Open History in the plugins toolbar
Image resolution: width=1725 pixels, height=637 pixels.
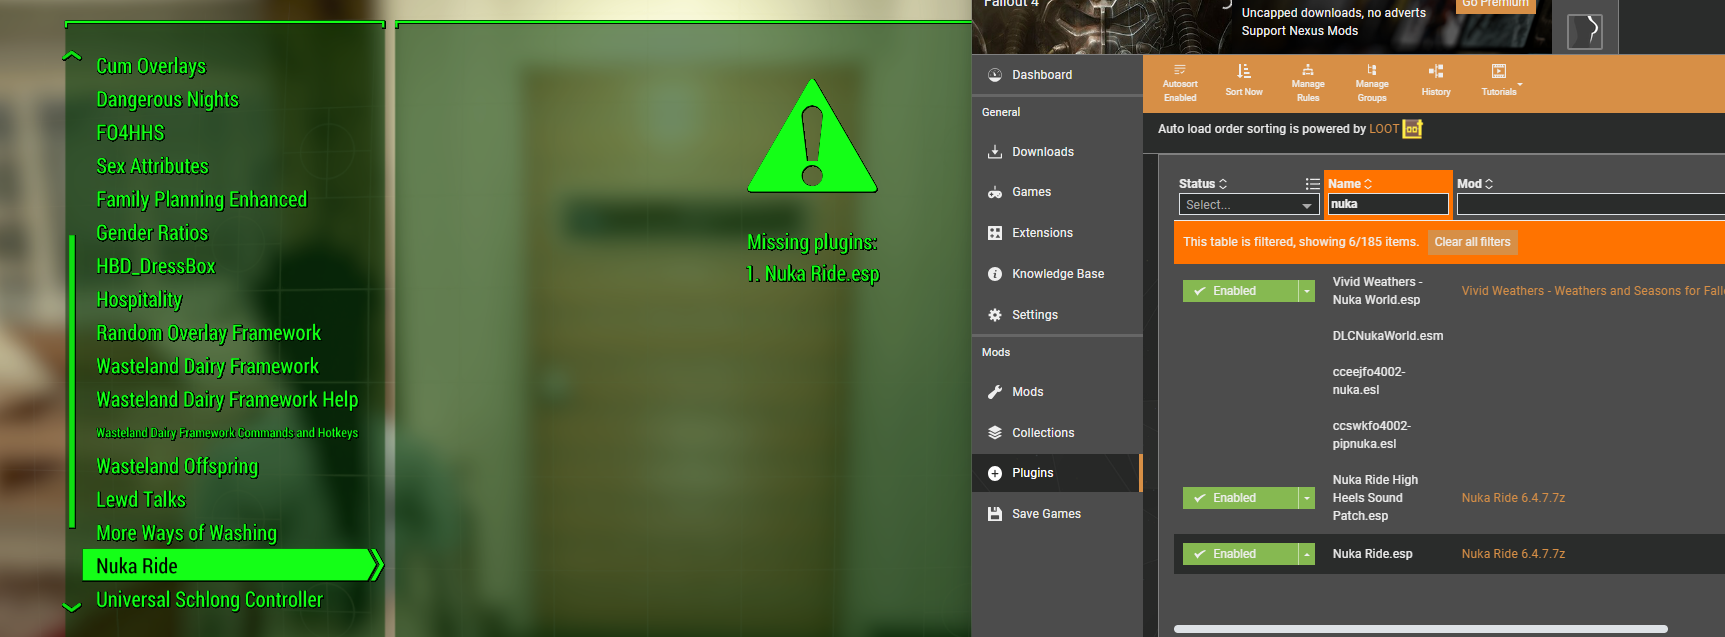coord(1436,81)
